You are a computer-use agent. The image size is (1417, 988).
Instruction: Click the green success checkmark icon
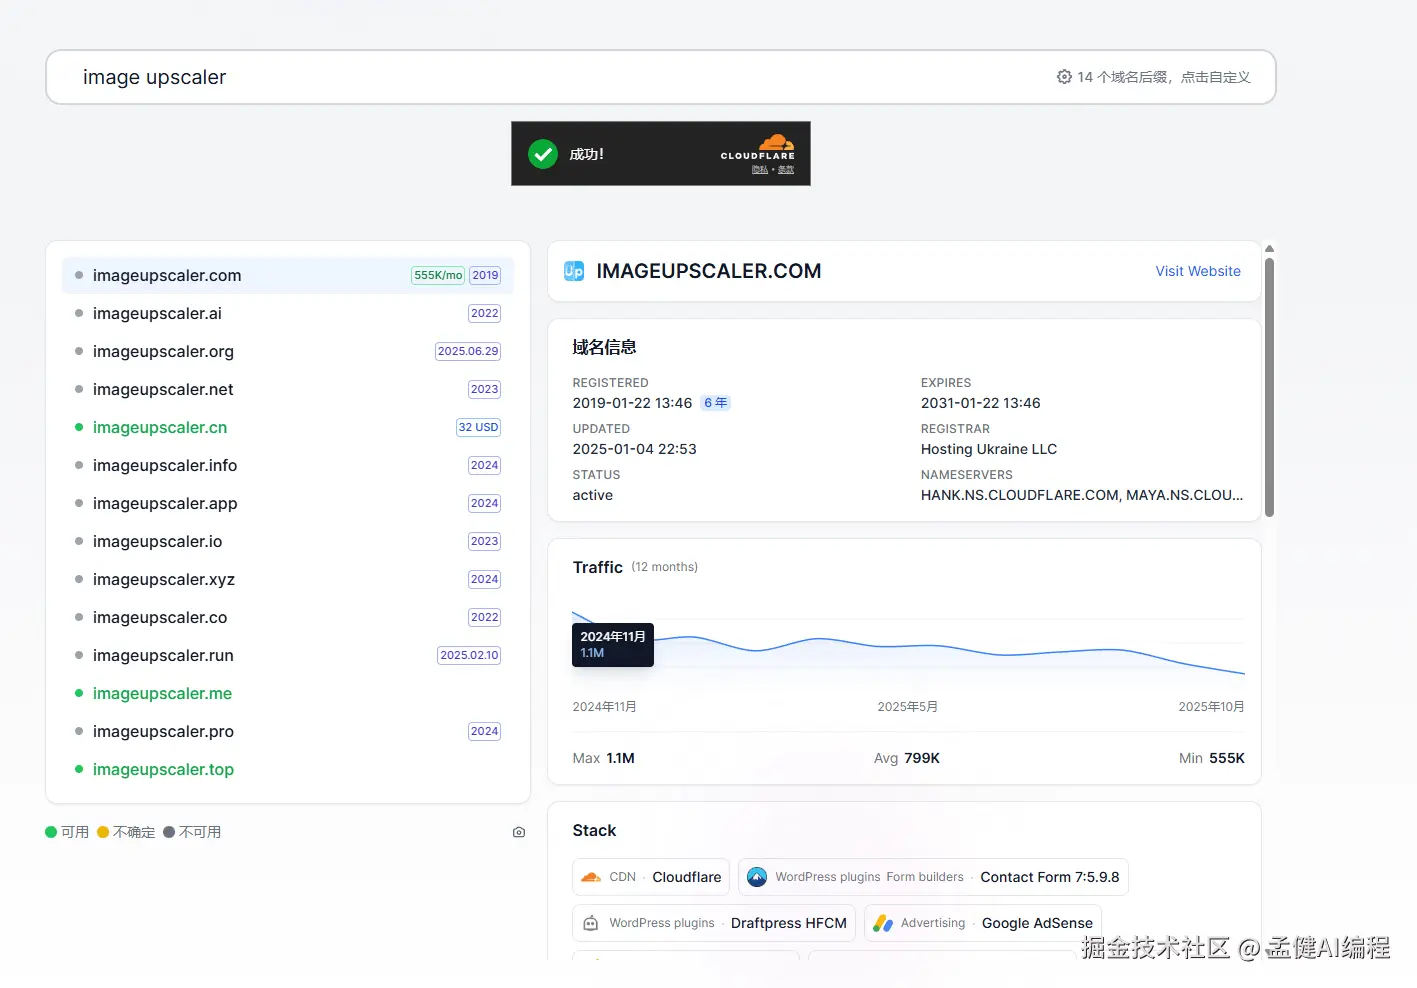coord(543,154)
